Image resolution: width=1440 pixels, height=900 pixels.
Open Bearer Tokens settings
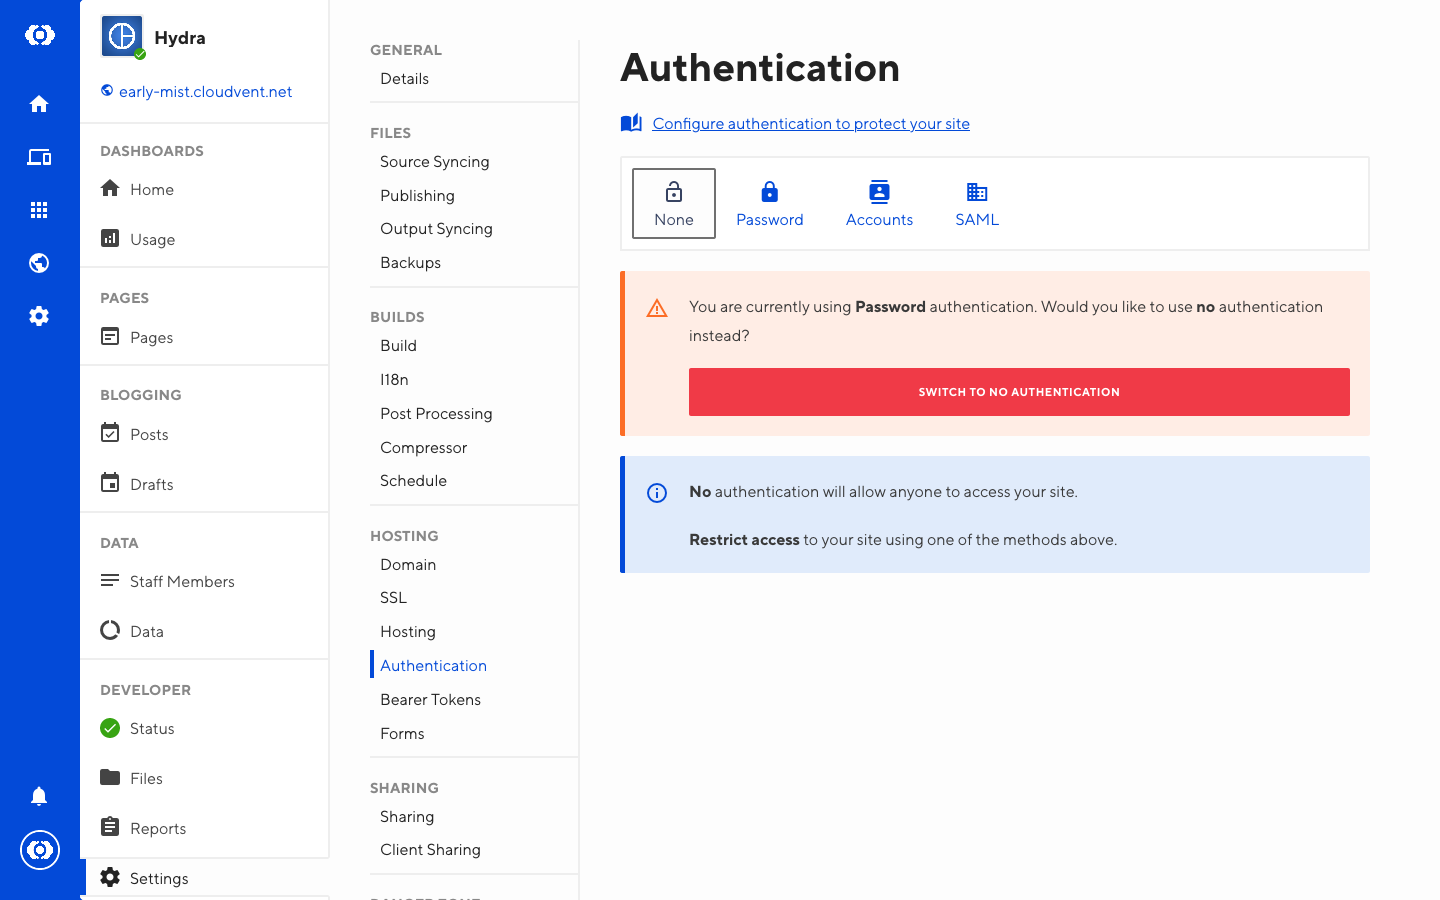[x=430, y=700]
